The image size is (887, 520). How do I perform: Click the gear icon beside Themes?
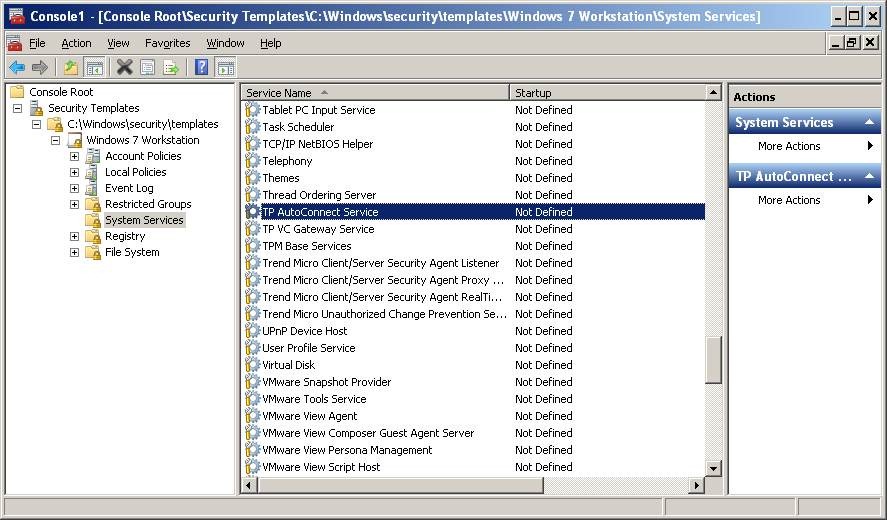[252, 178]
